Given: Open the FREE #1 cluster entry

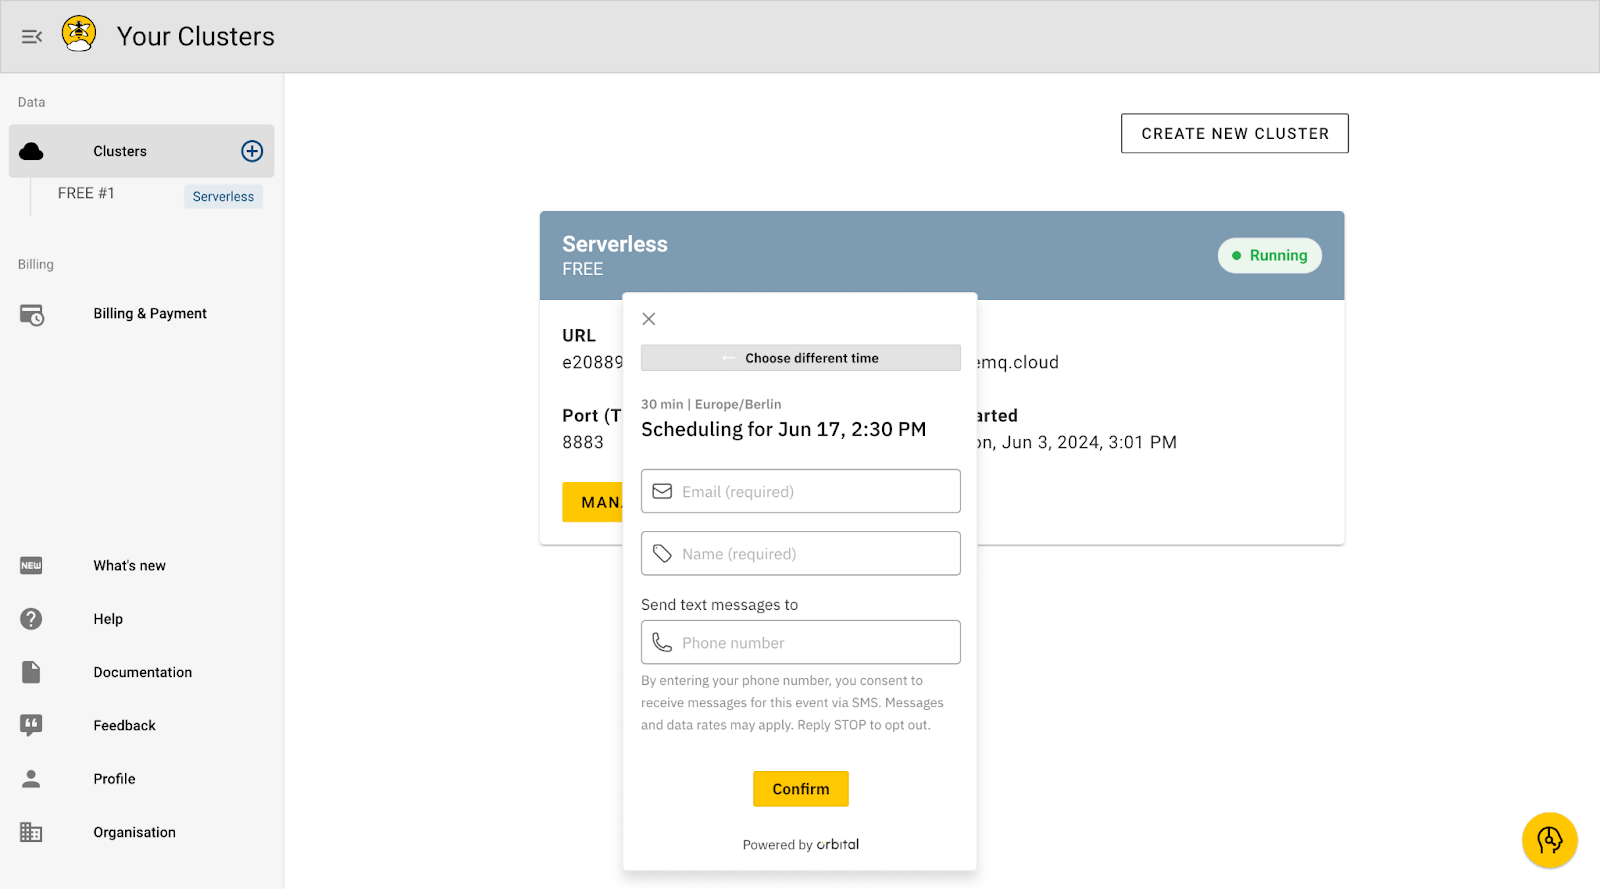Looking at the screenshot, I should 86,193.
